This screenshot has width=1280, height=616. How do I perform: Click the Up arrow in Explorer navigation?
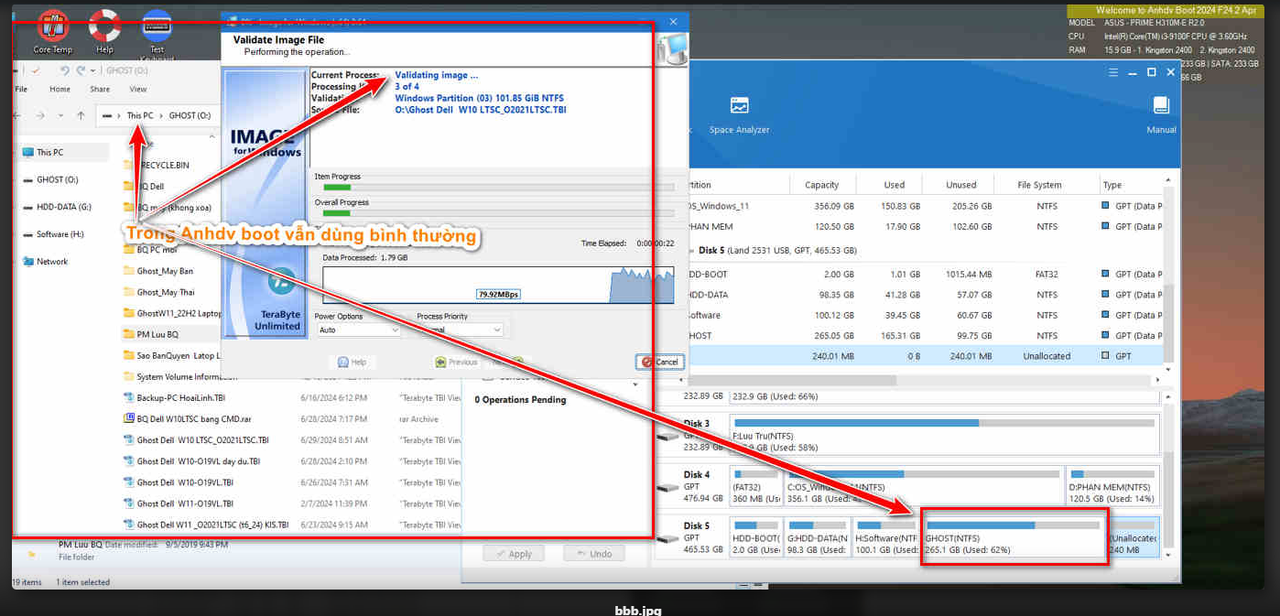pyautogui.click(x=81, y=116)
